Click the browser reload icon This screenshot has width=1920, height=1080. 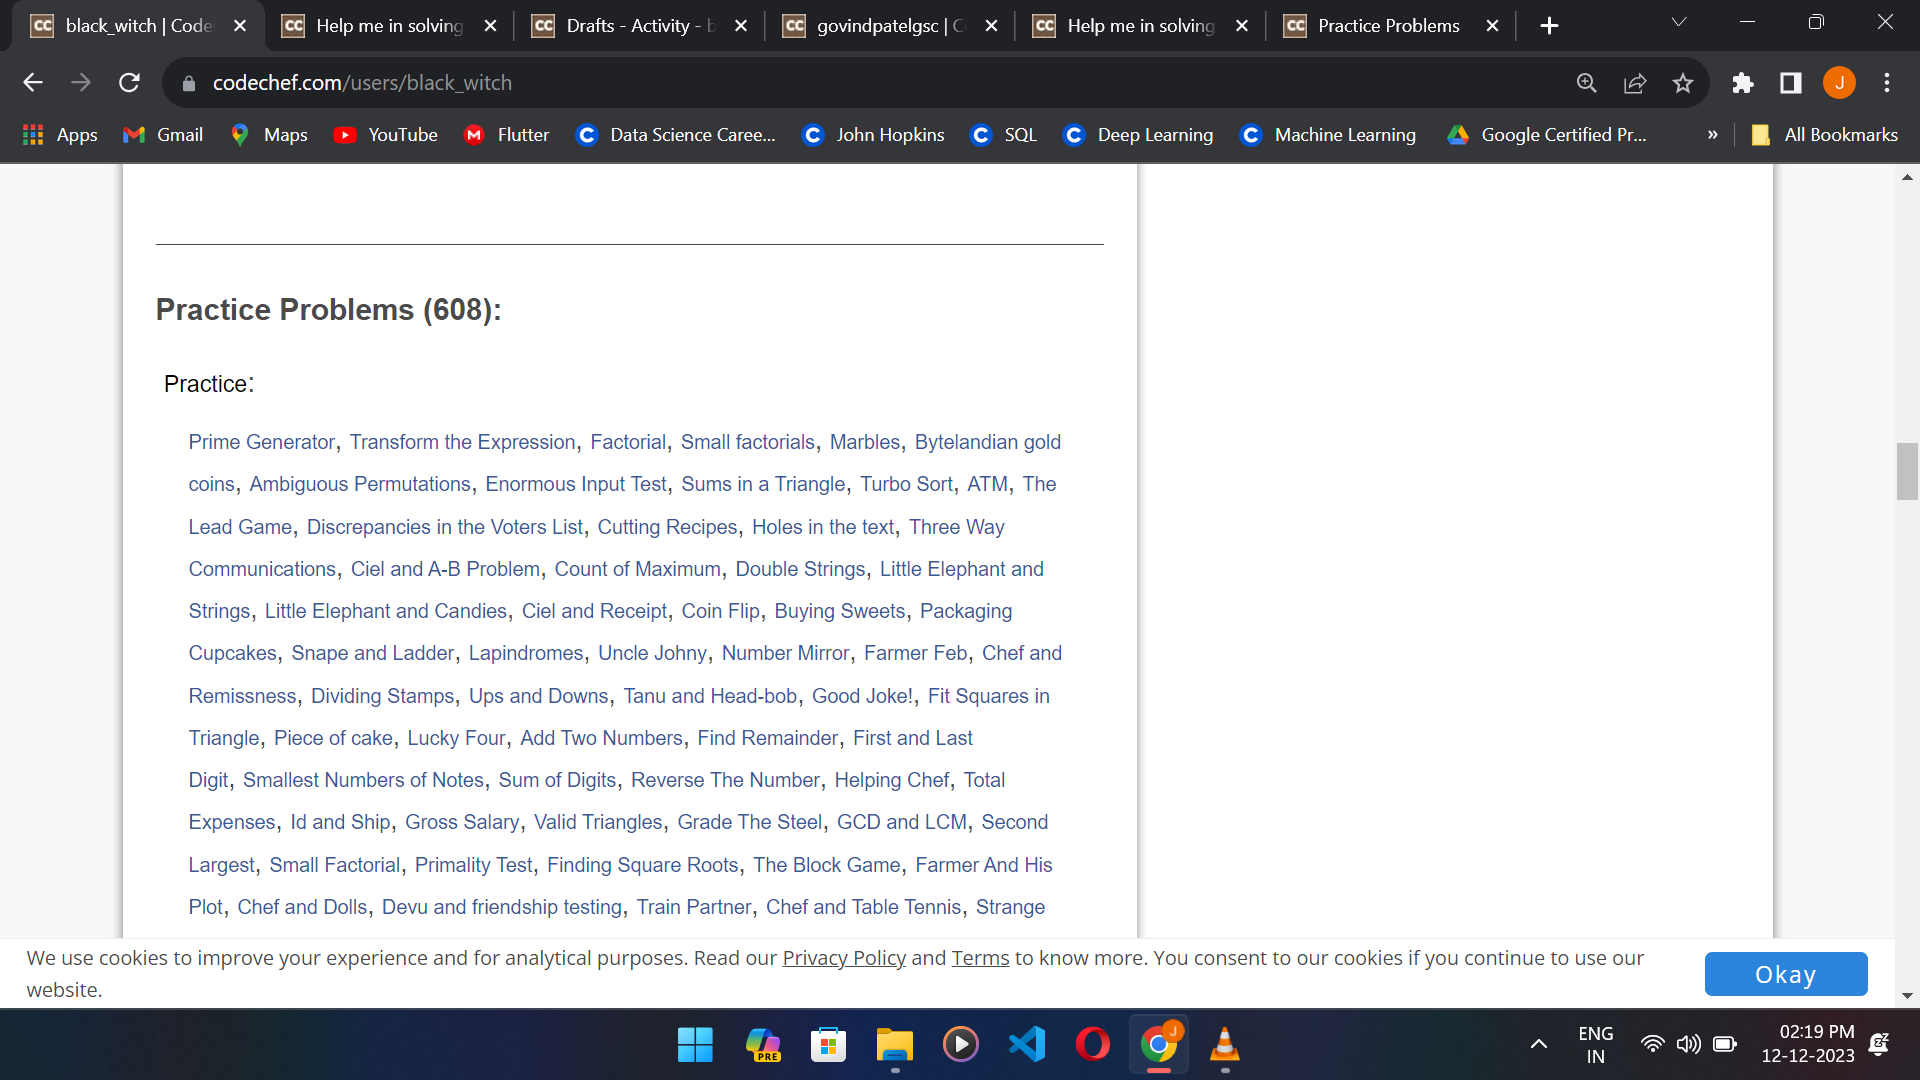tap(129, 83)
